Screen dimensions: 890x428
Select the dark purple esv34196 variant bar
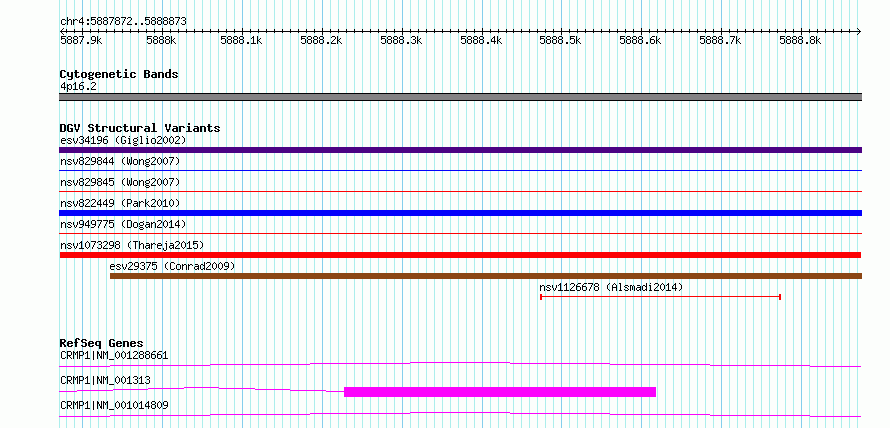[460, 150]
